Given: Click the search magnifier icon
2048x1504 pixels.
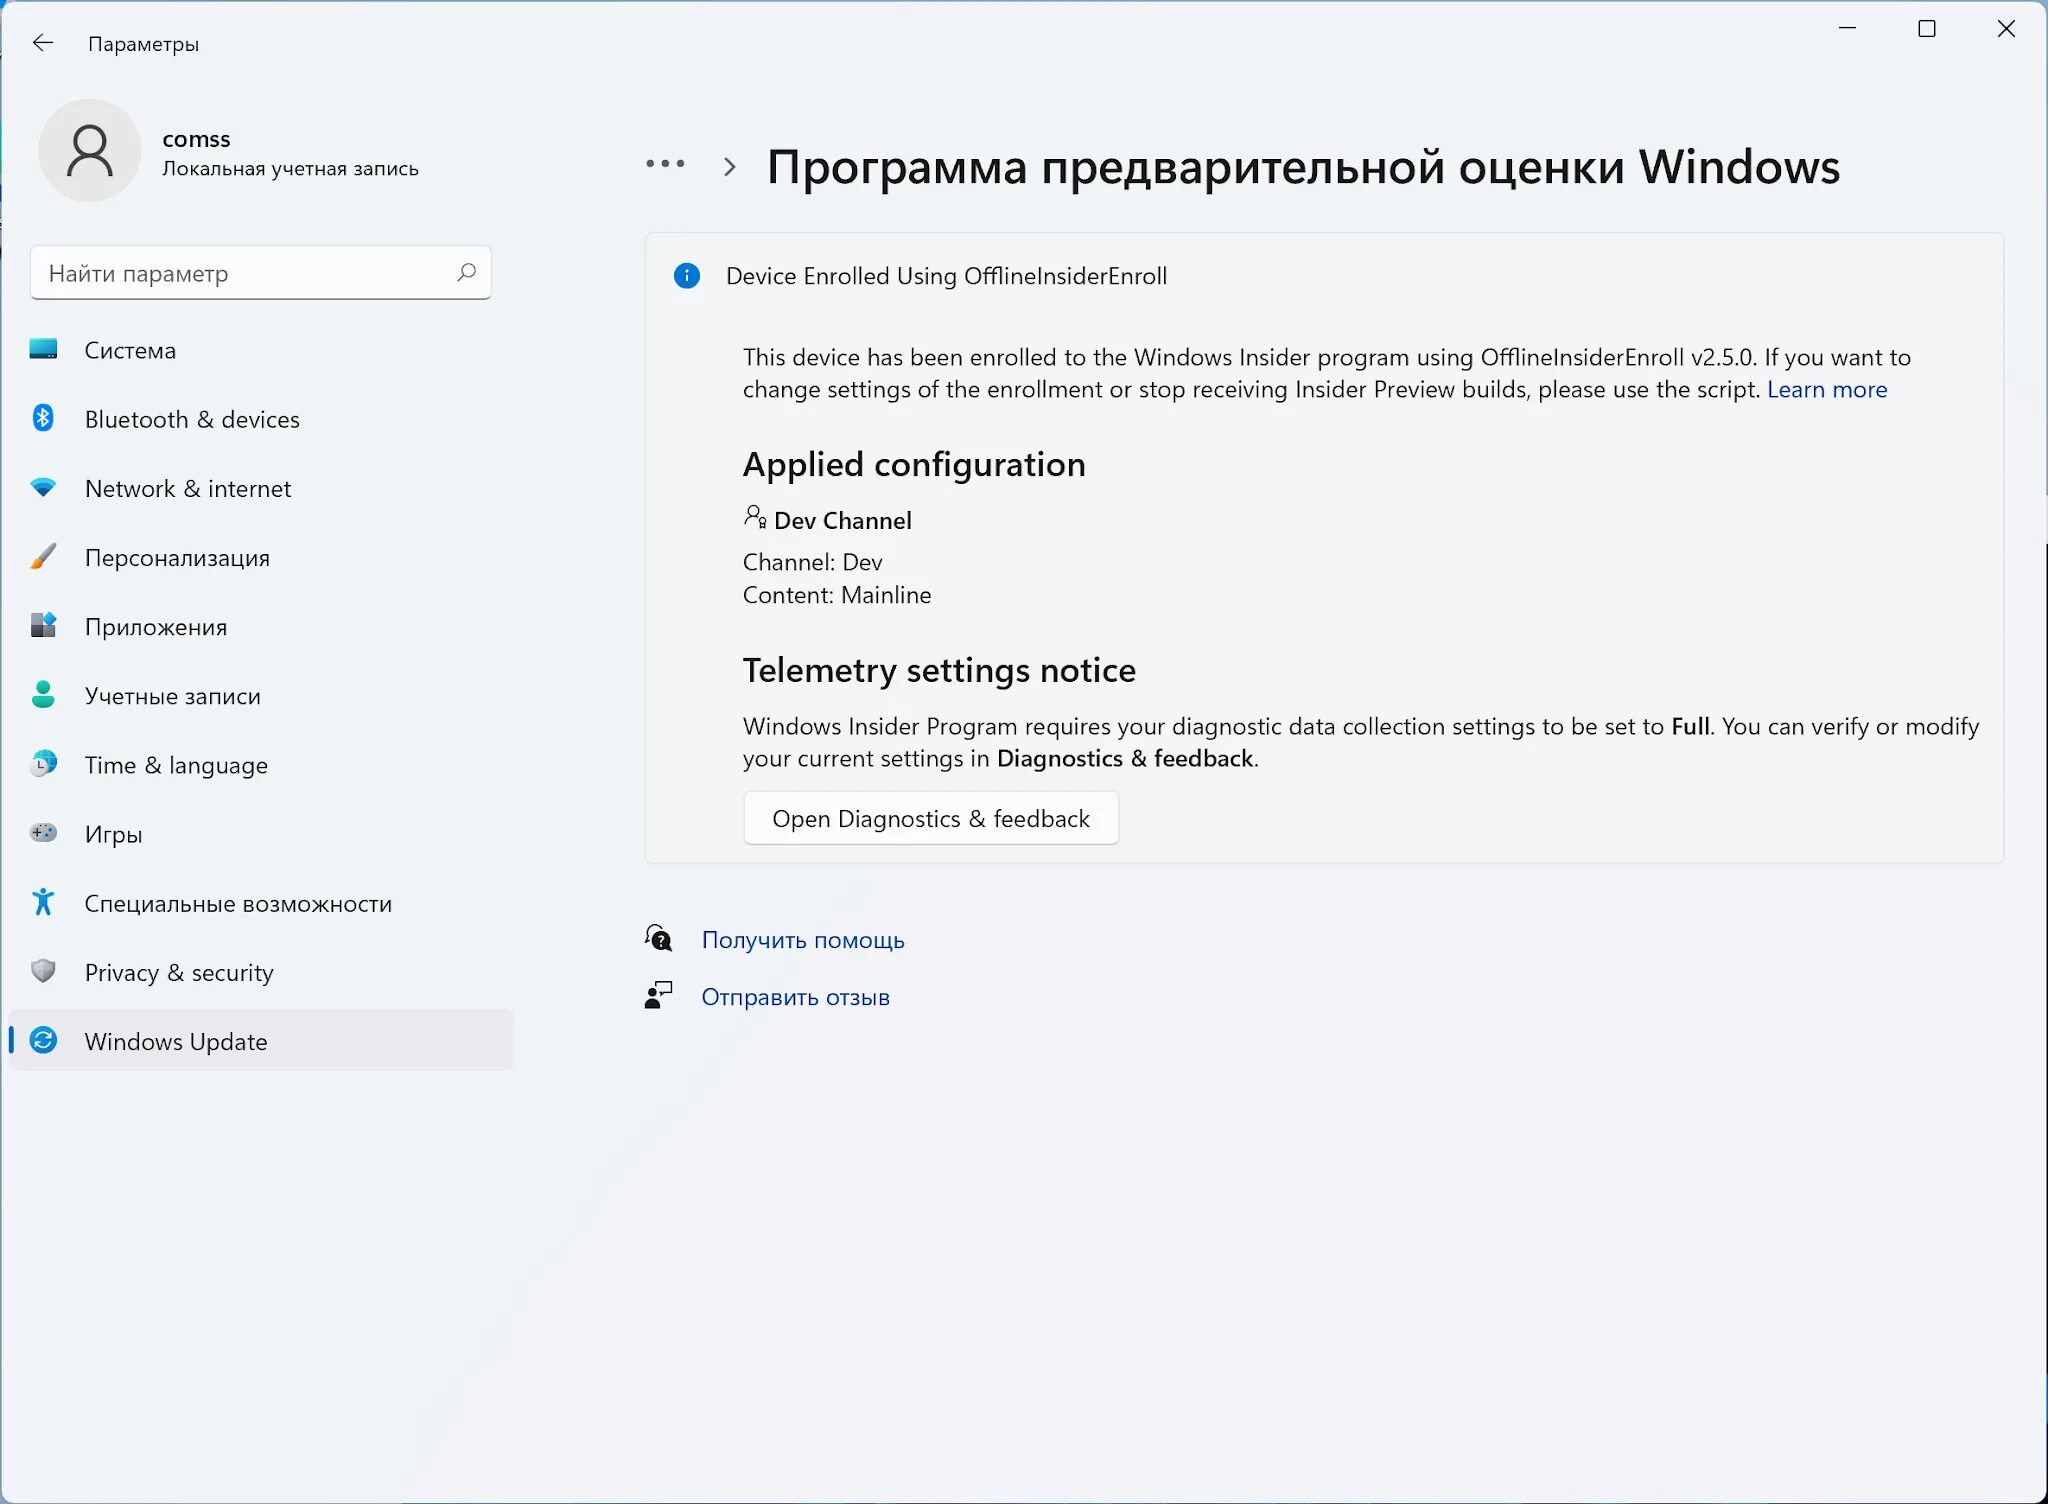Looking at the screenshot, I should [x=466, y=272].
